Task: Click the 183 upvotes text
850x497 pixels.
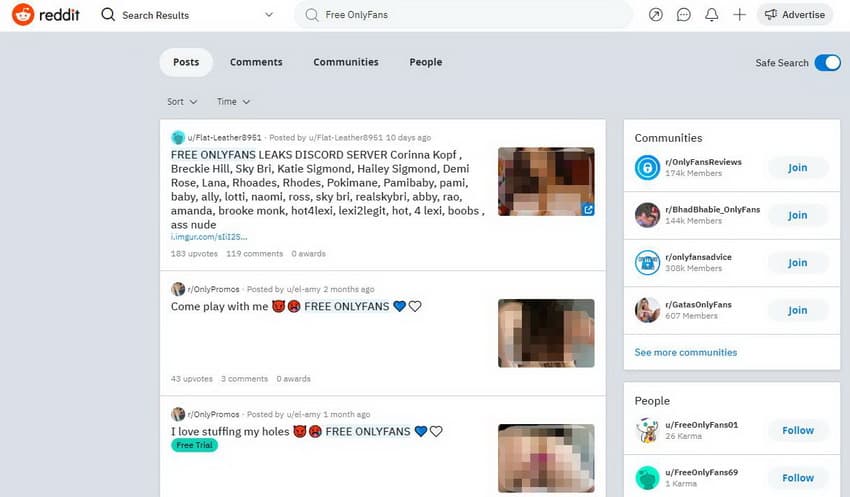Action: pyautogui.click(x=194, y=254)
